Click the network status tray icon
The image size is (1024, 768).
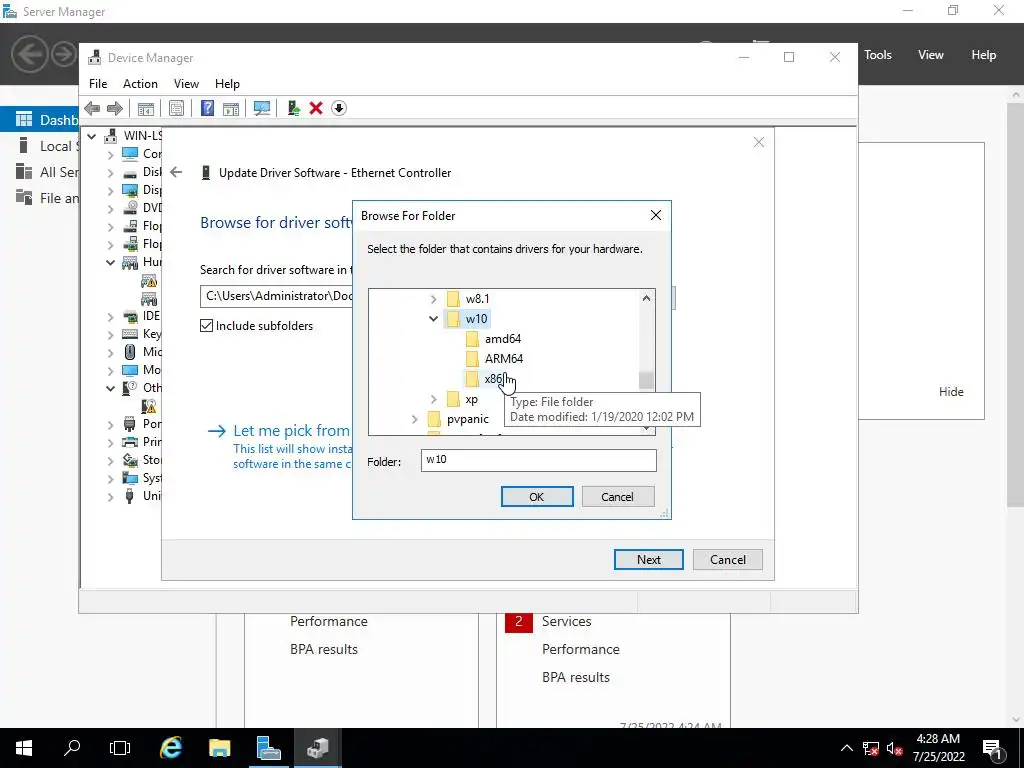point(871,748)
